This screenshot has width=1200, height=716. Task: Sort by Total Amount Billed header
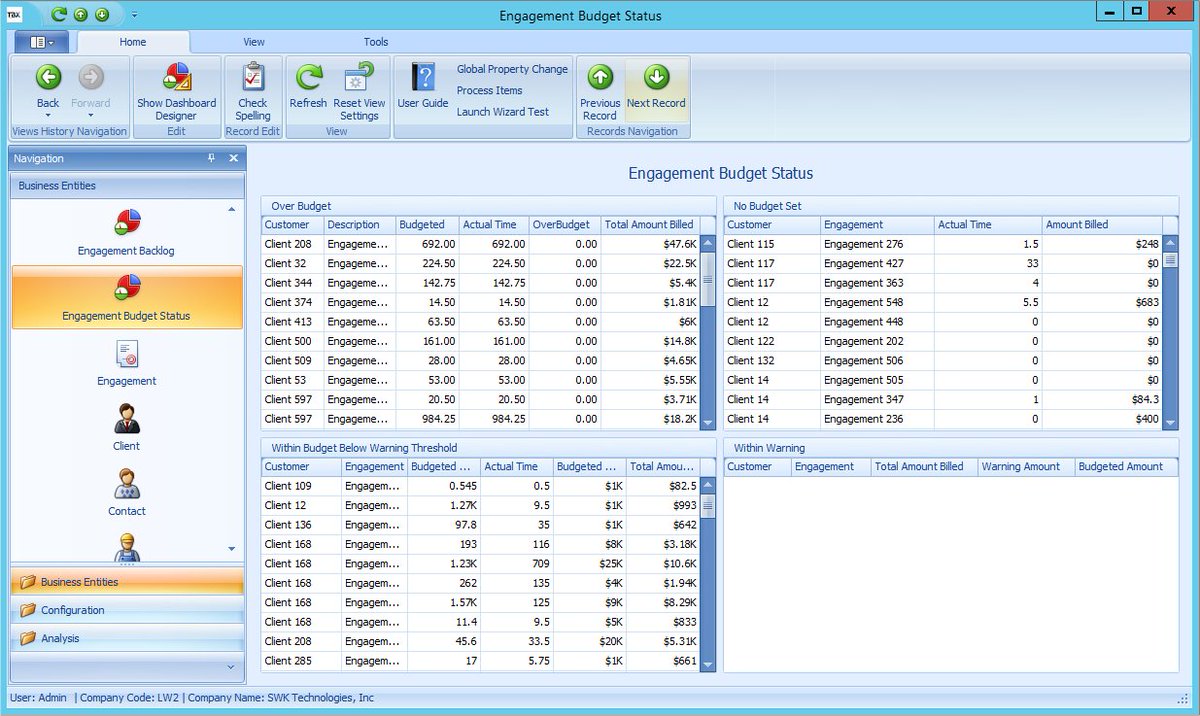650,225
